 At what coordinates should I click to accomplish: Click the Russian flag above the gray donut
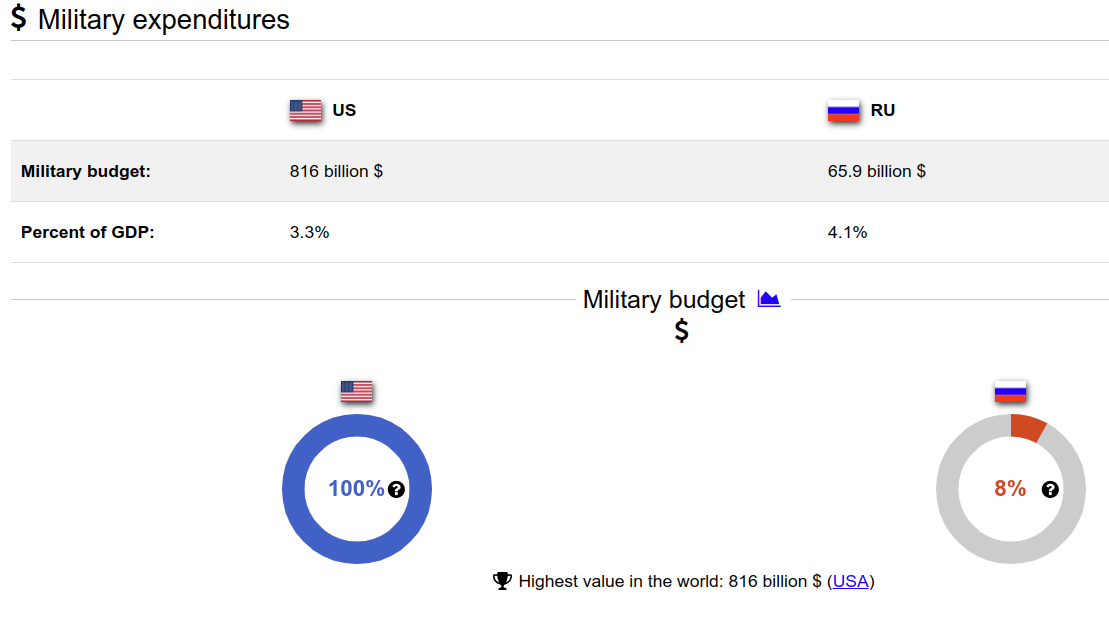tap(1010, 391)
